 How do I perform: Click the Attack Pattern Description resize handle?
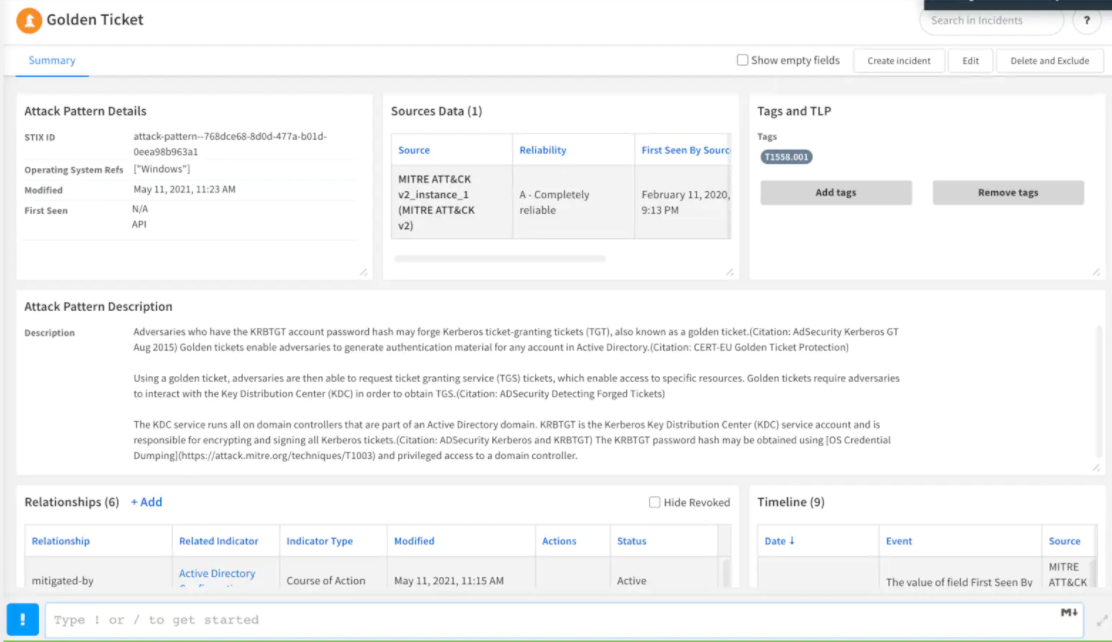[1096, 467]
